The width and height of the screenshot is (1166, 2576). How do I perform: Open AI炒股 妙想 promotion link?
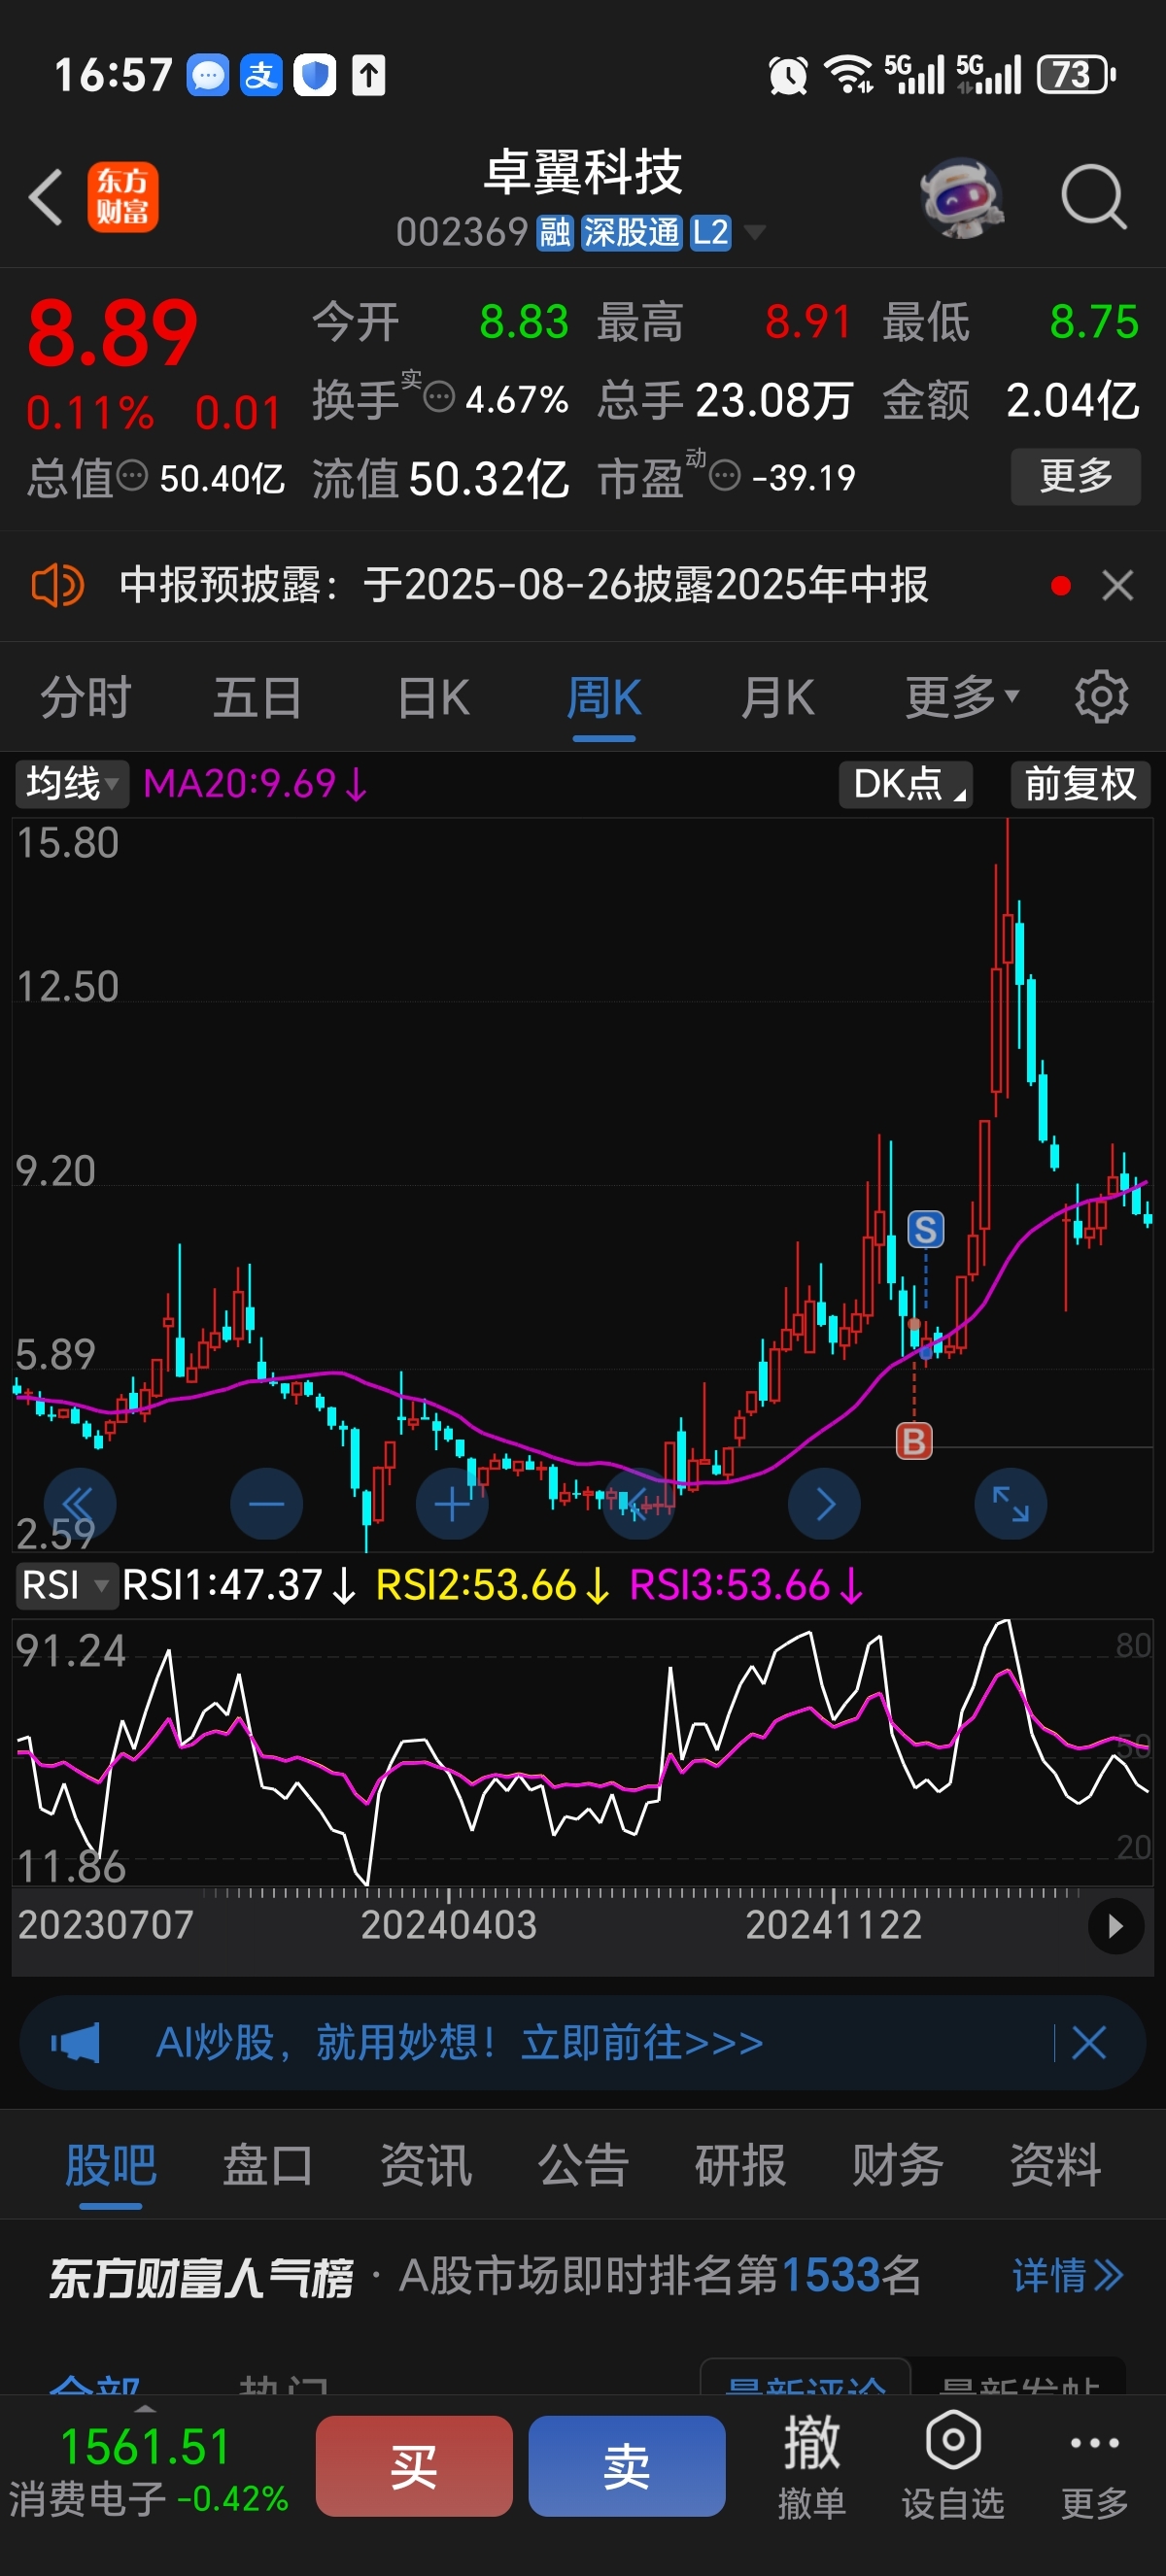click(459, 2042)
